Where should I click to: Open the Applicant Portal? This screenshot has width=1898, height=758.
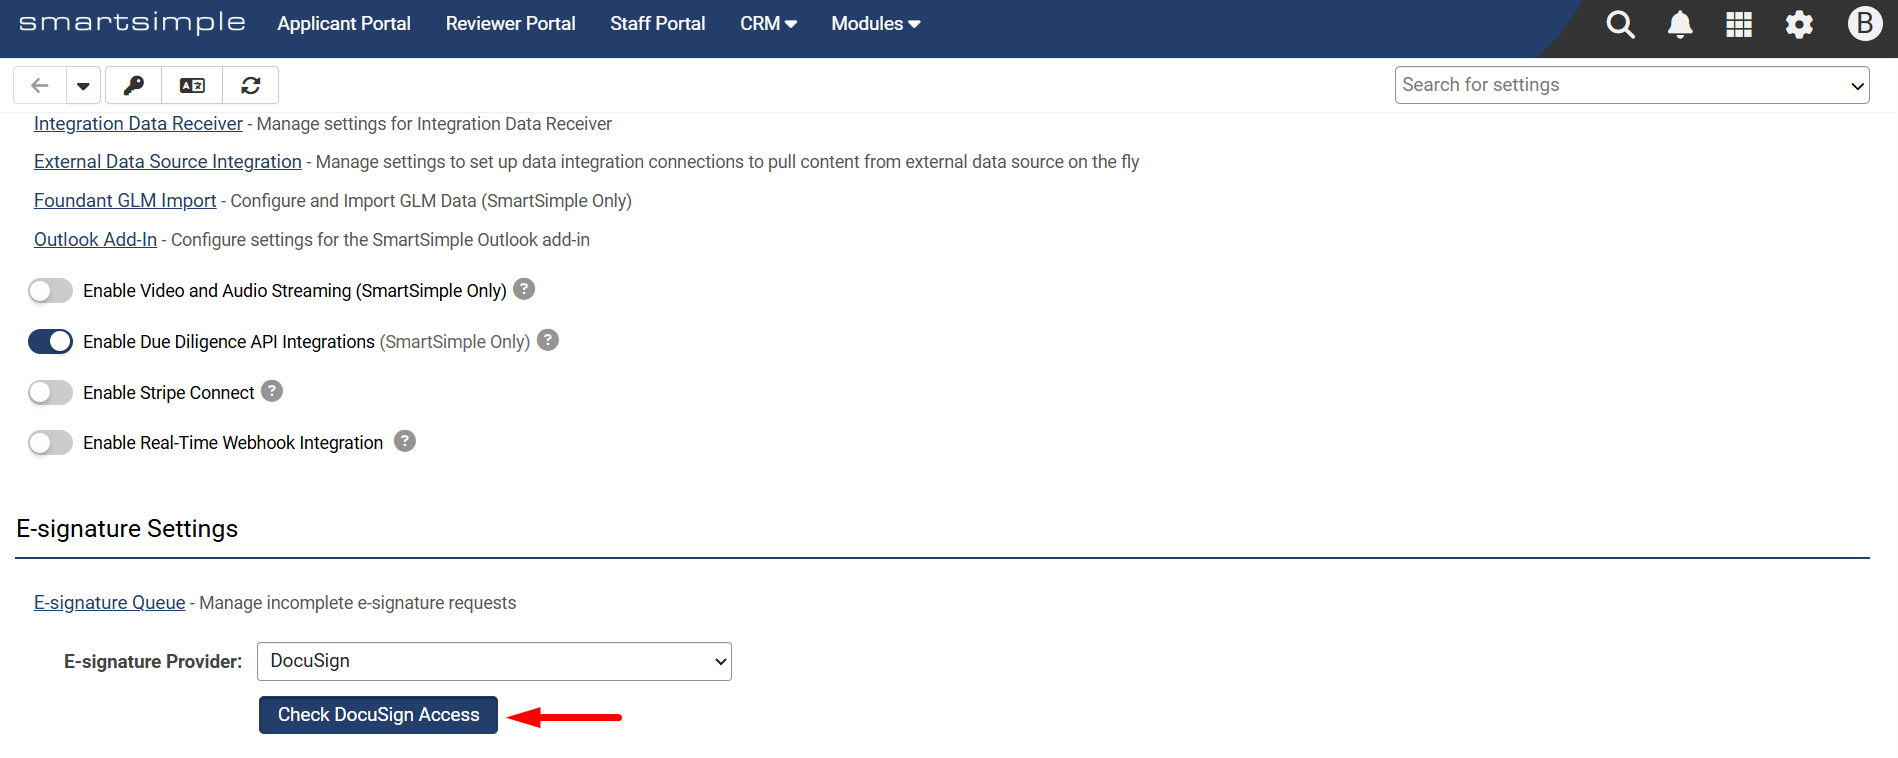pos(344,24)
